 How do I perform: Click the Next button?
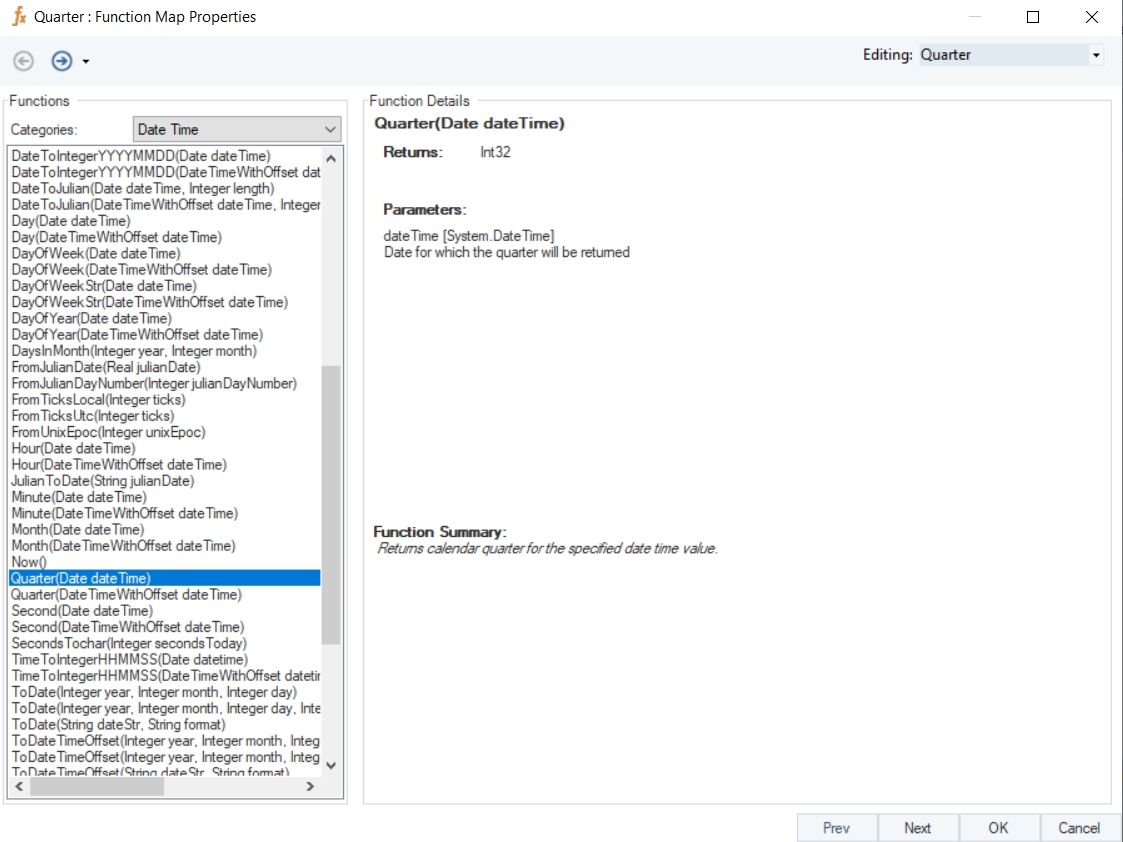917,828
